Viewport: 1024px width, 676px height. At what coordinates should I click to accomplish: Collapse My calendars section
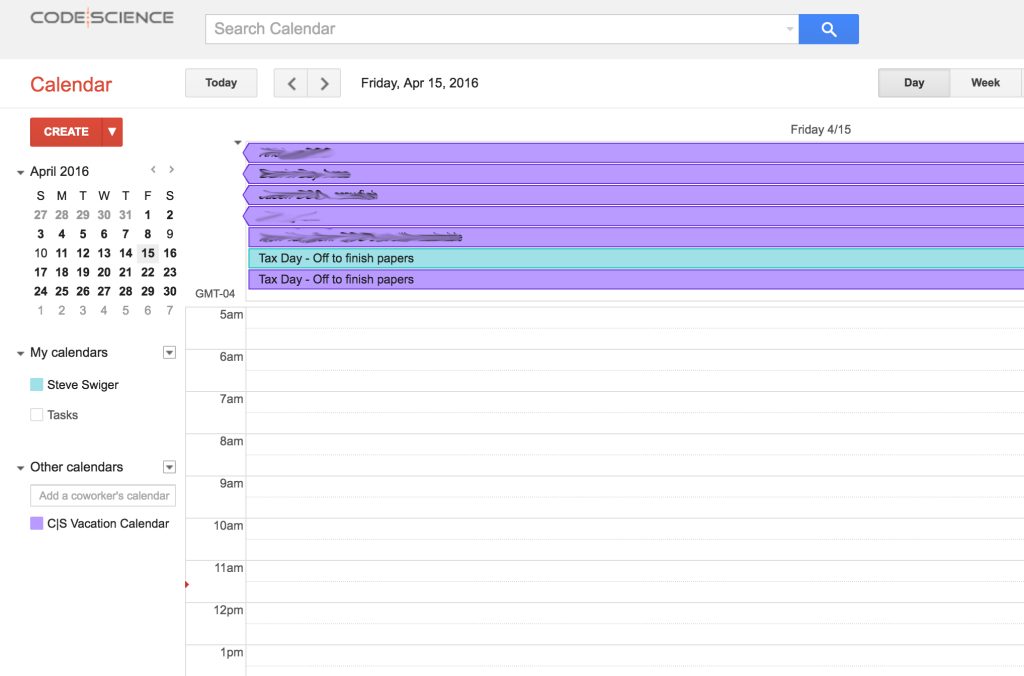[20, 353]
